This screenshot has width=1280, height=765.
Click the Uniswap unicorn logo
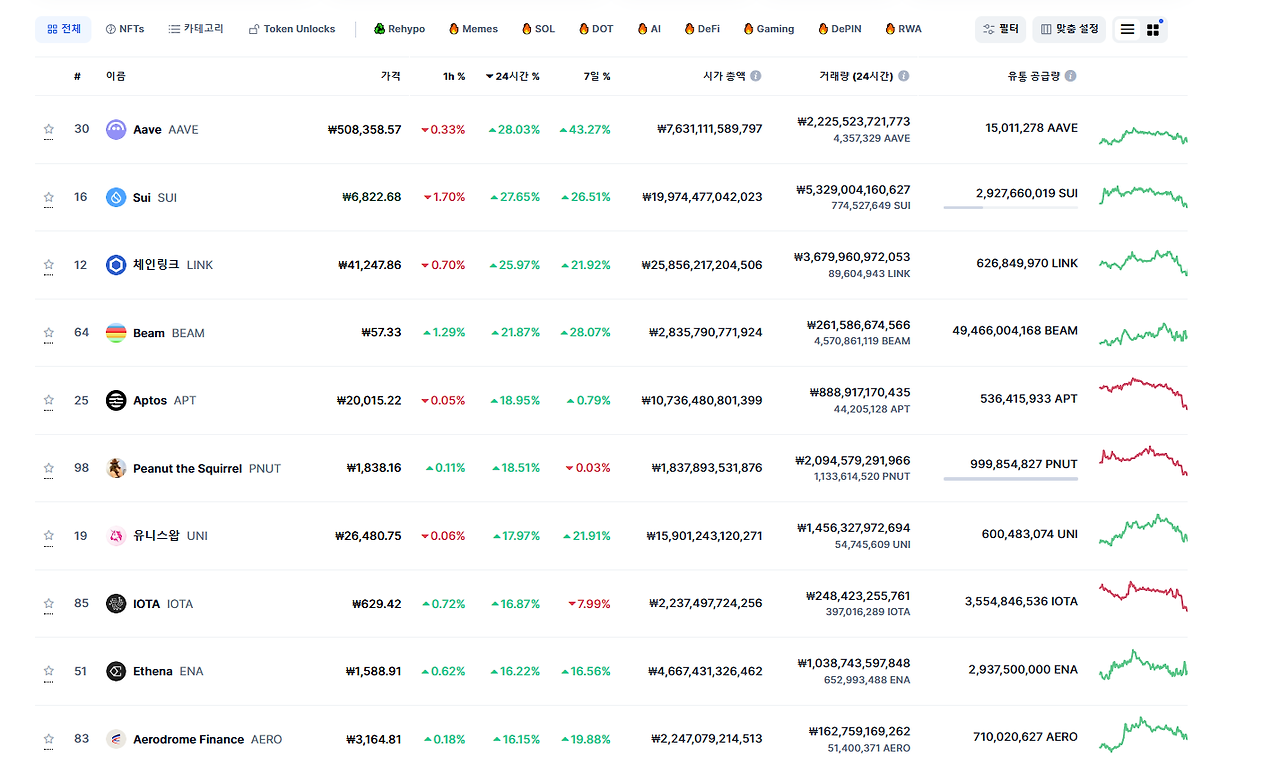coord(116,536)
